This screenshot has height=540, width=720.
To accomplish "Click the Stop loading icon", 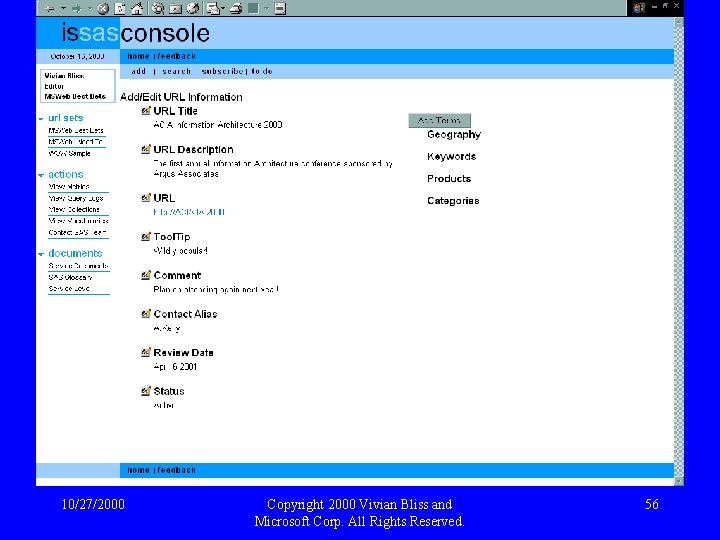I will tap(103, 8).
